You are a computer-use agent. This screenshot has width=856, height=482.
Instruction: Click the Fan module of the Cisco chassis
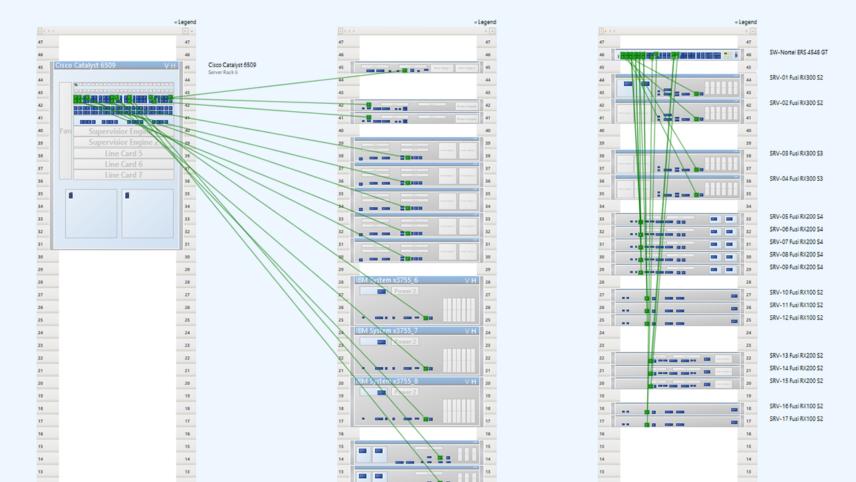coord(66,131)
